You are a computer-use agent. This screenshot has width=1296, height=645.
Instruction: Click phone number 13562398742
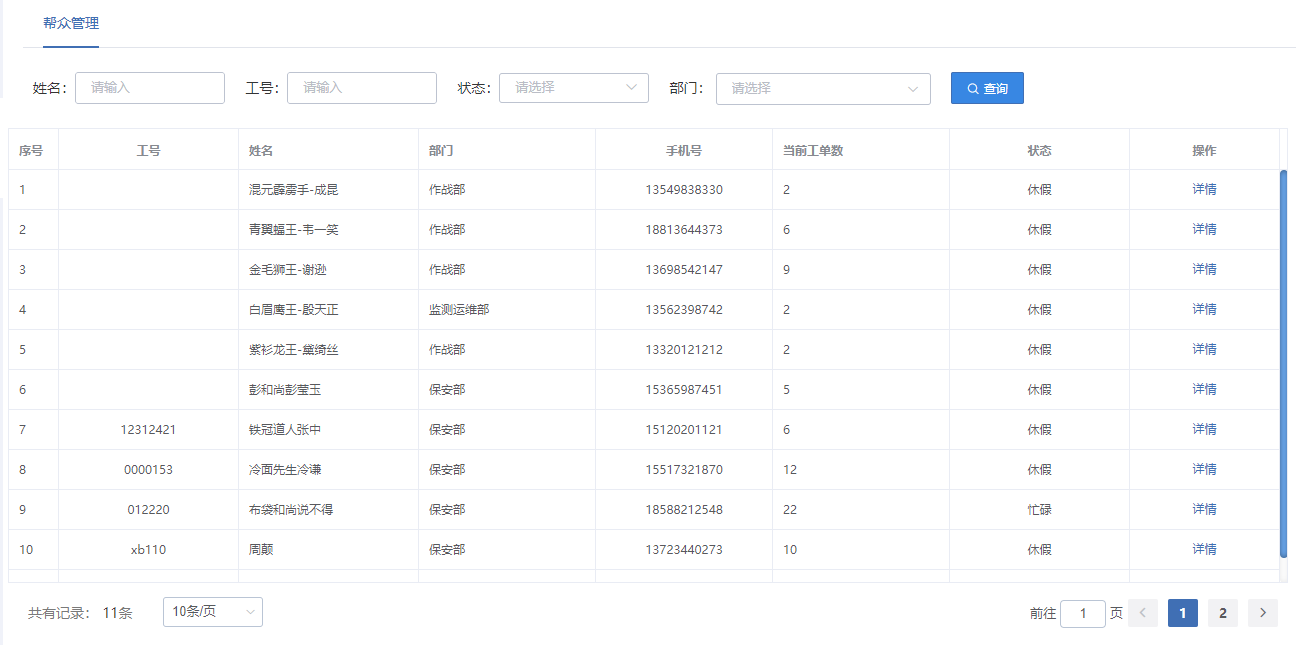(684, 309)
